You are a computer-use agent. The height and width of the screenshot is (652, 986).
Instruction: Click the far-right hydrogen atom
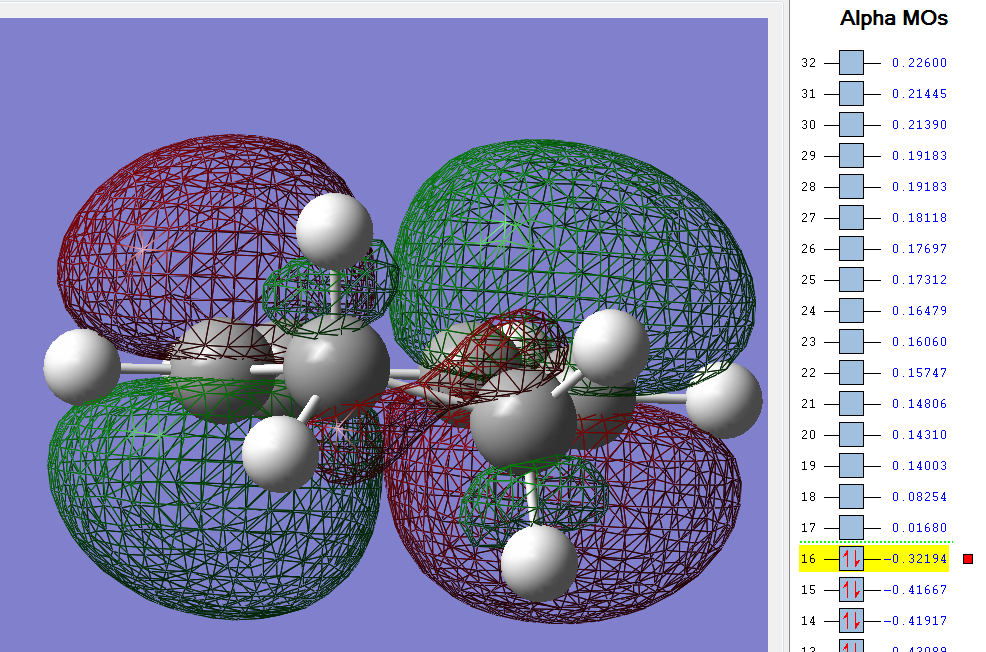[x=724, y=400]
